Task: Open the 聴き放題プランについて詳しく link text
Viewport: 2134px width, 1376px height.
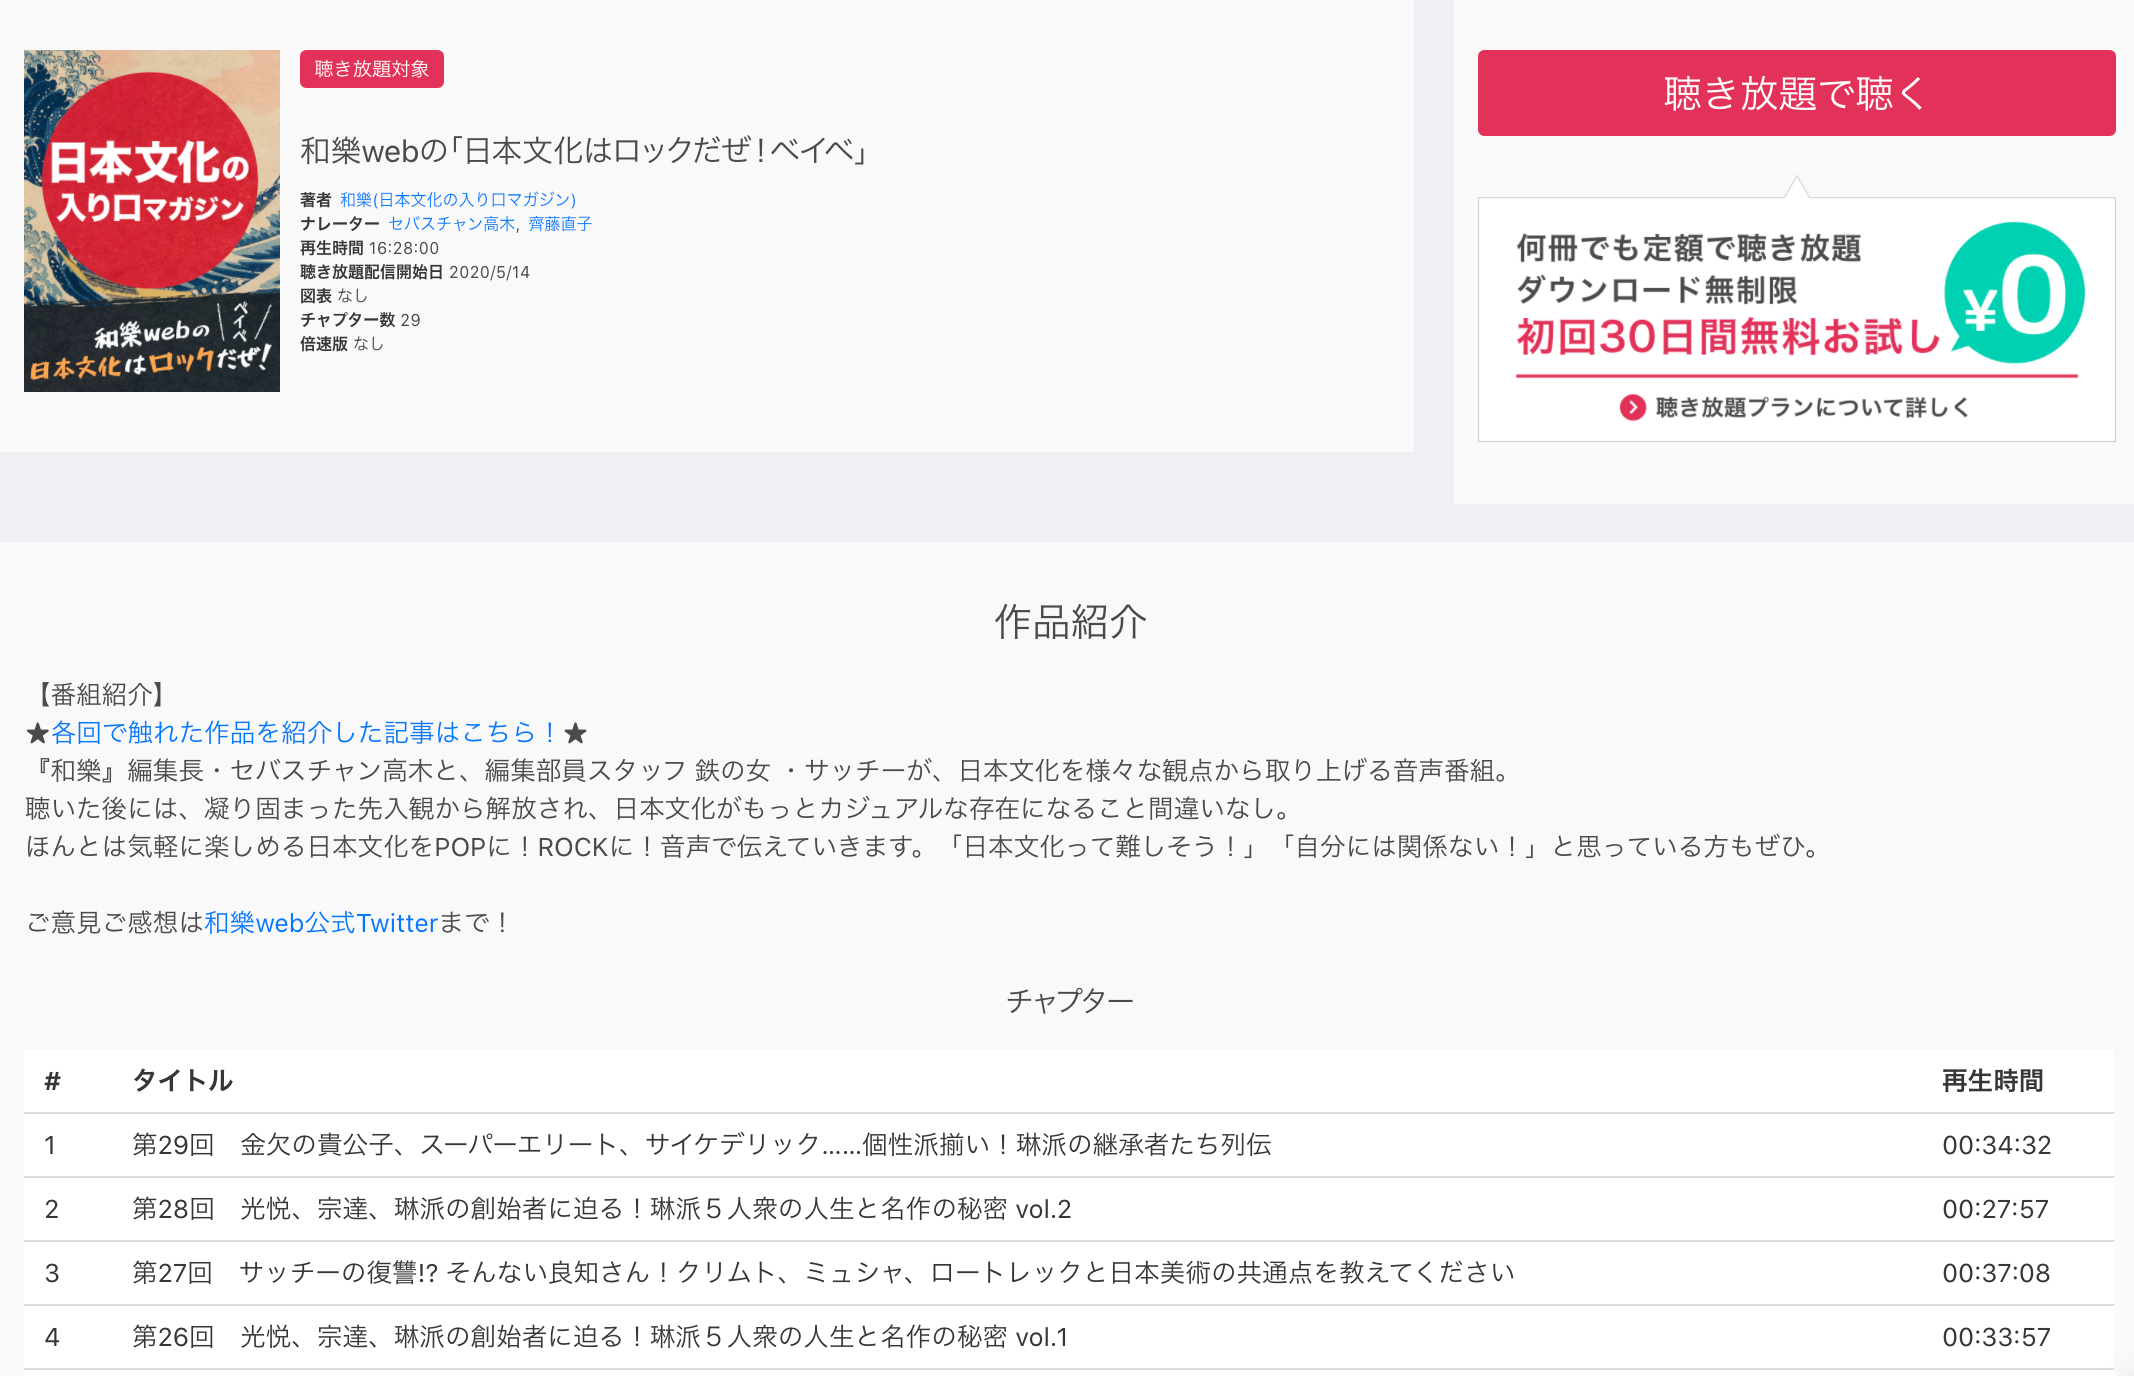Action: tap(1812, 407)
